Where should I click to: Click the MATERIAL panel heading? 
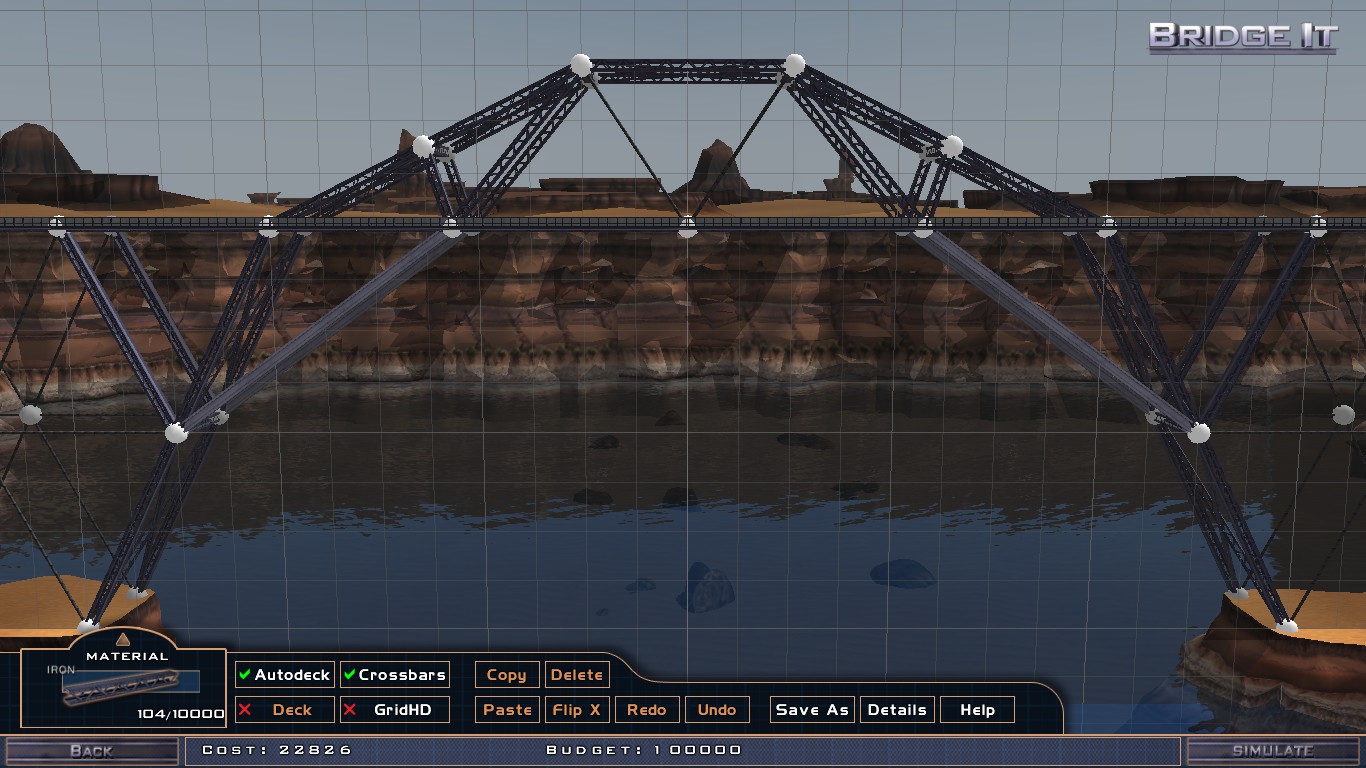coord(127,657)
